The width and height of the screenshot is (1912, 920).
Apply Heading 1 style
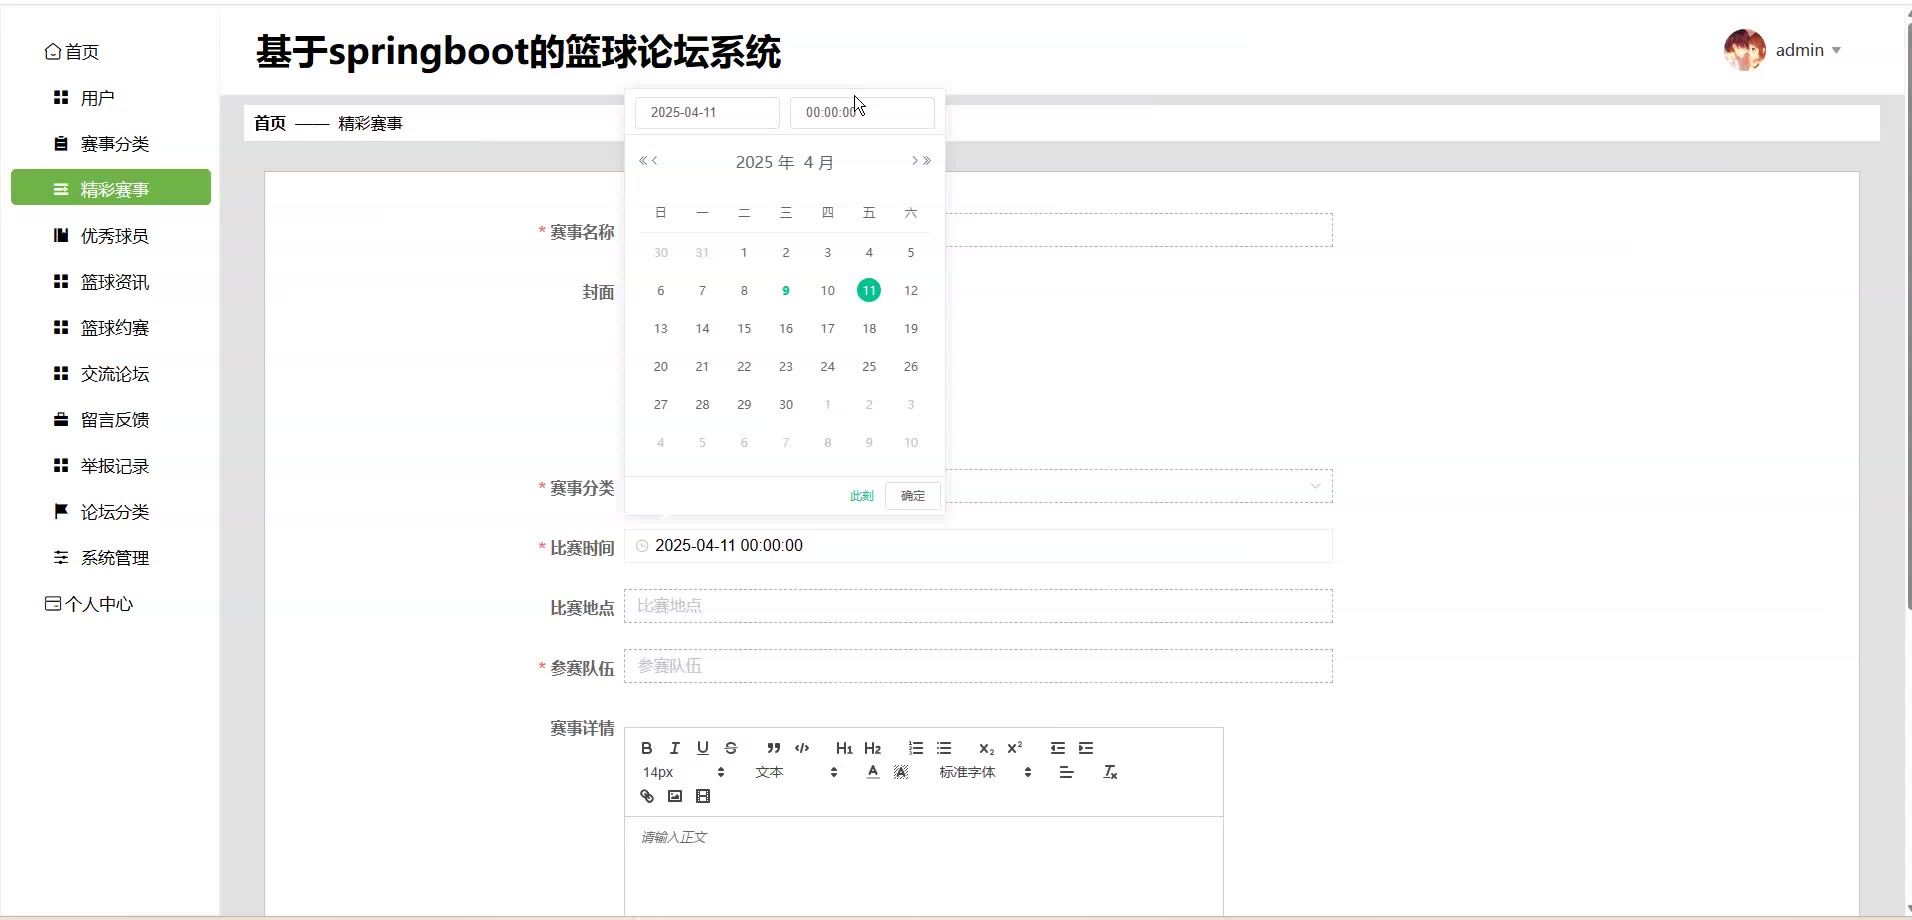844,748
